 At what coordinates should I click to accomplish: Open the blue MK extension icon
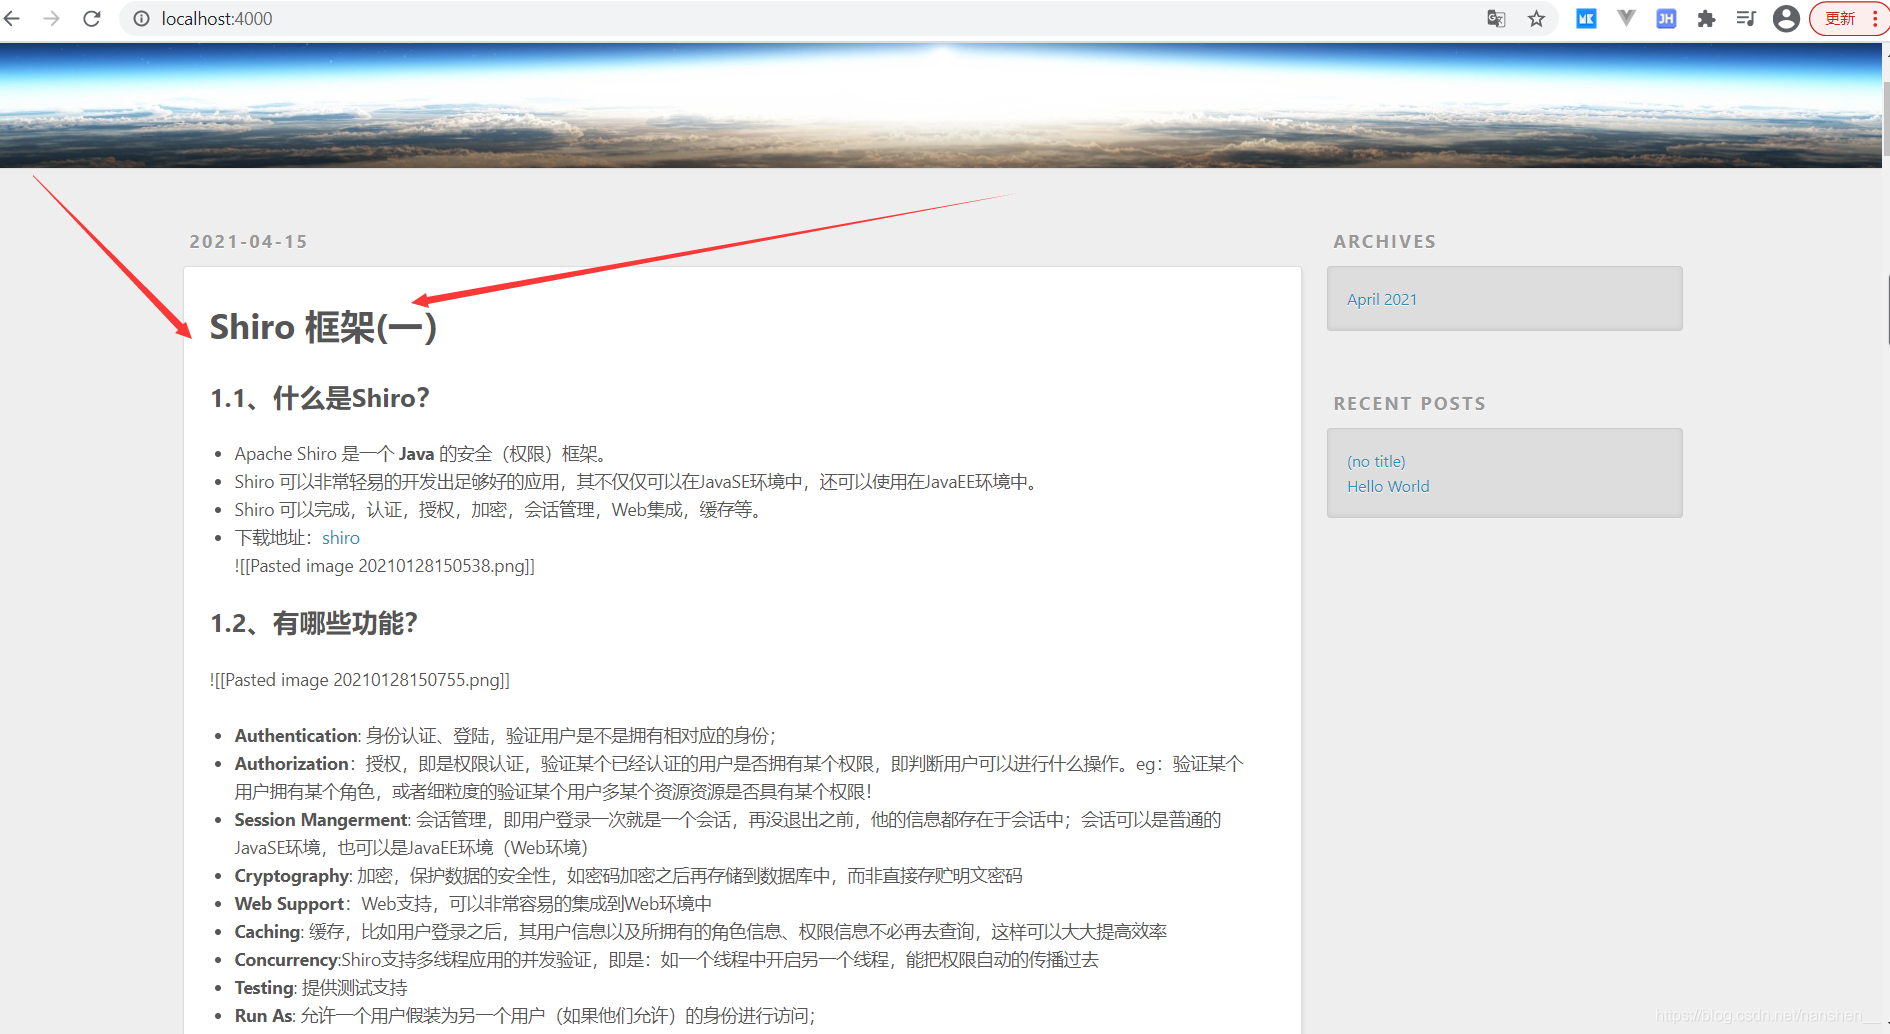1586,19
